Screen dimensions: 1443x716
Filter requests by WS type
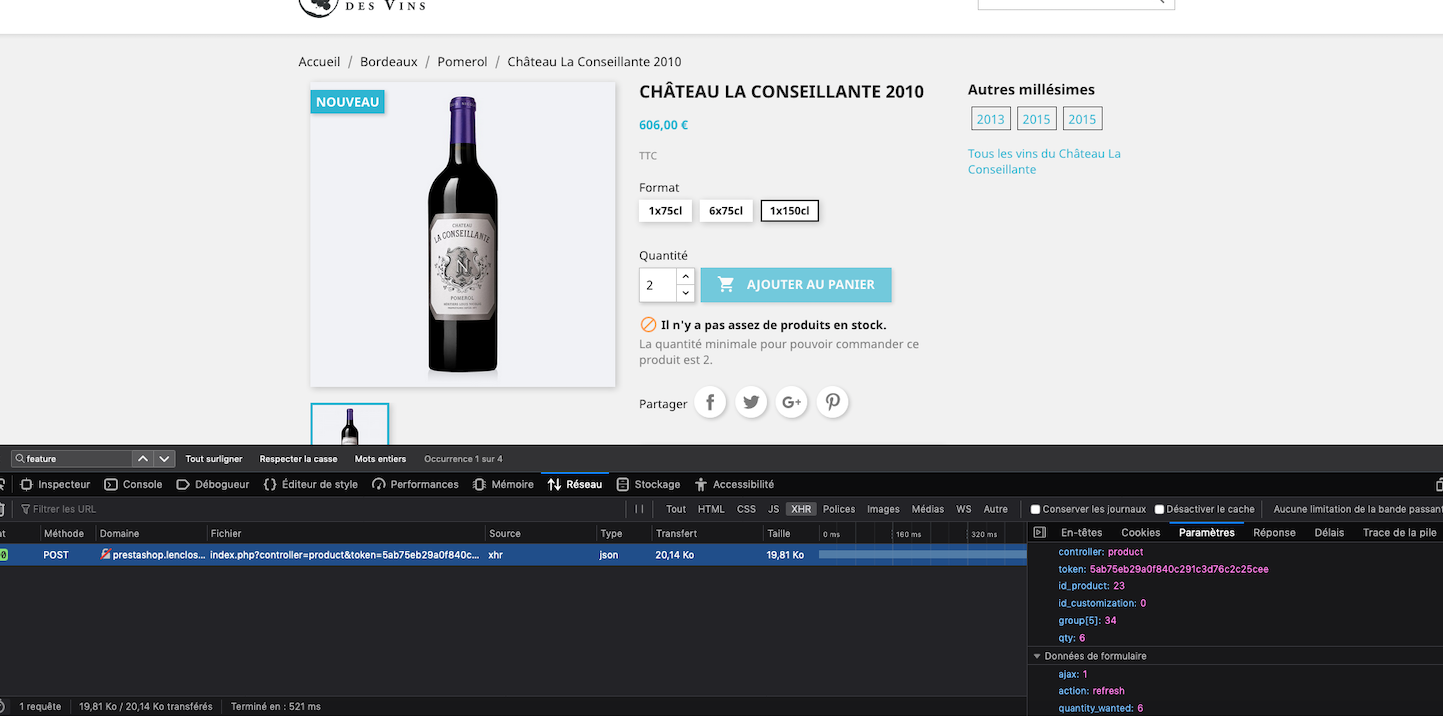pyautogui.click(x=963, y=509)
